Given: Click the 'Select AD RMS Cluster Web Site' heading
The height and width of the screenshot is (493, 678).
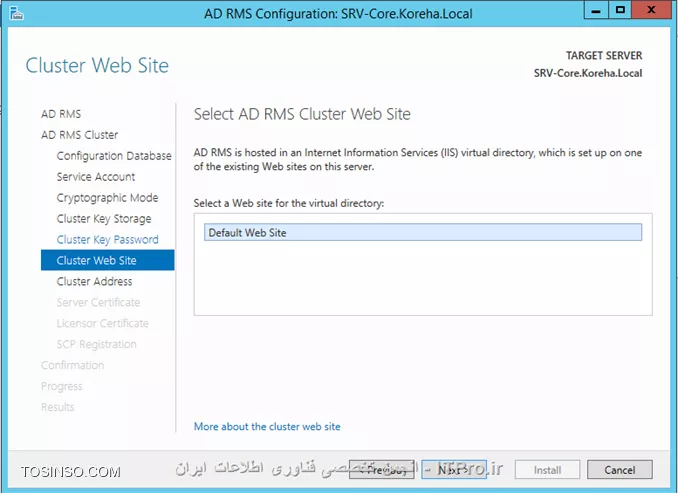Looking at the screenshot, I should [x=302, y=114].
